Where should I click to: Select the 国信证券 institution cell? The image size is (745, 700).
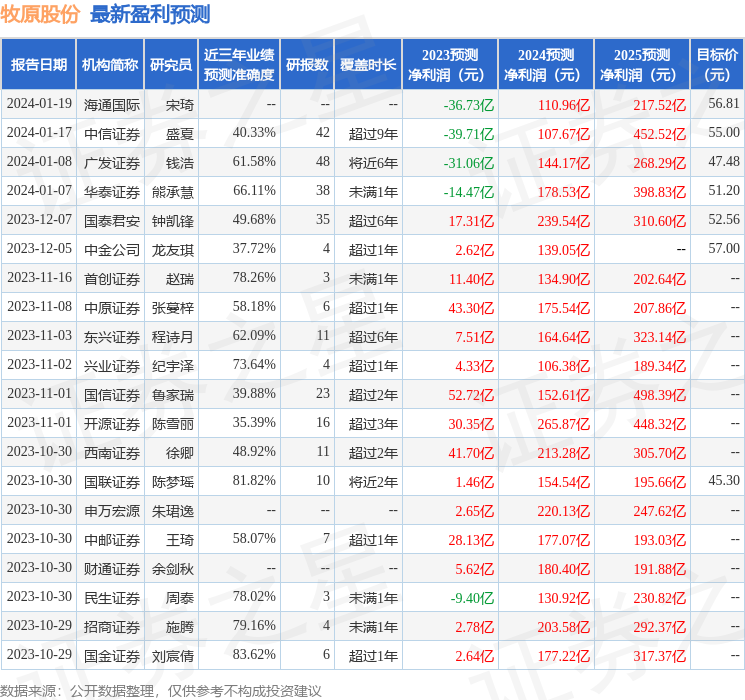[x=112, y=395]
